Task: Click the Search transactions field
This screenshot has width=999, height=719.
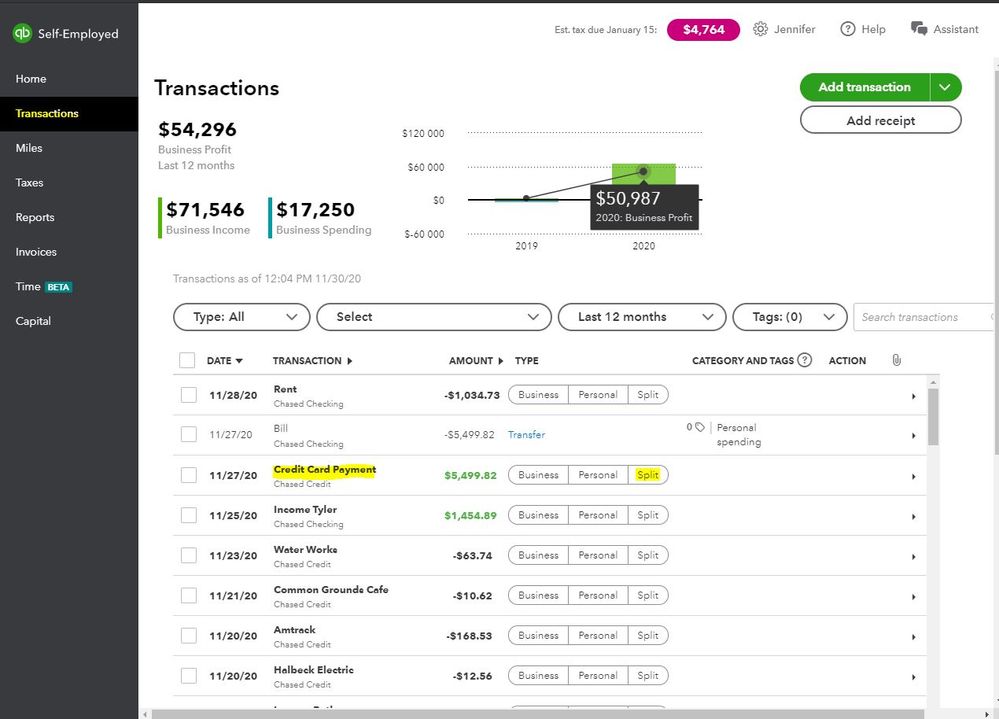Action: 923,317
